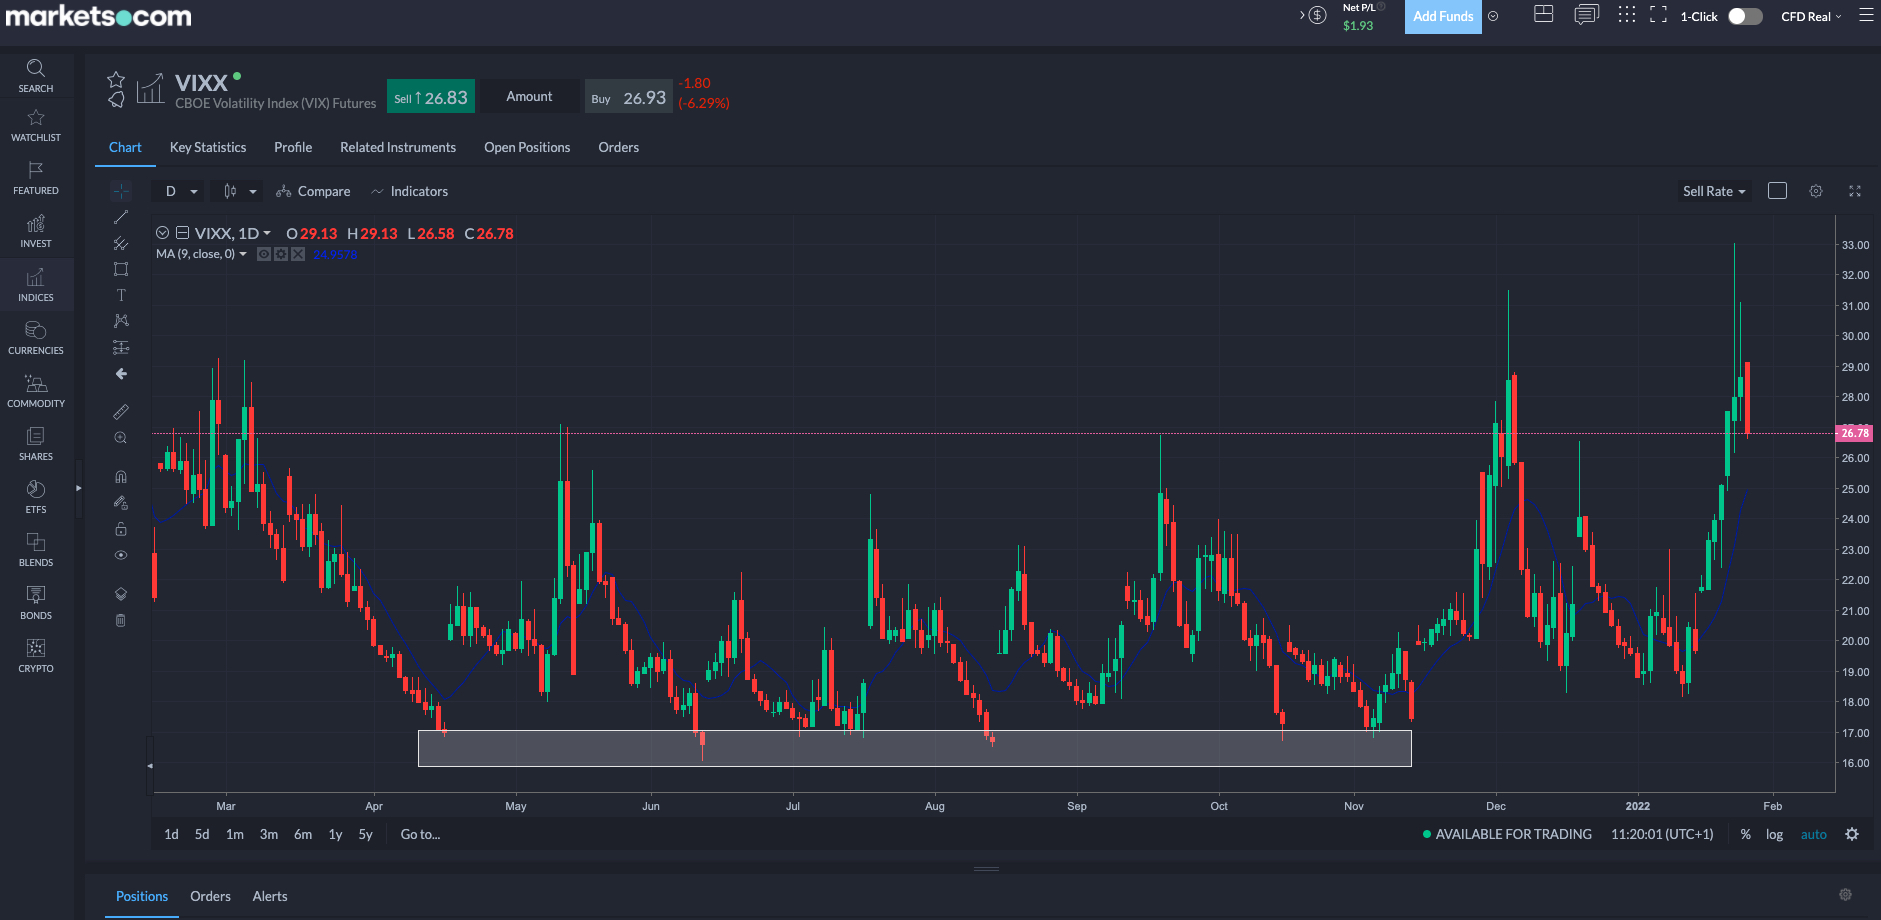This screenshot has height=920, width=1881.
Task: Select the text annotation tool
Action: pos(121,295)
